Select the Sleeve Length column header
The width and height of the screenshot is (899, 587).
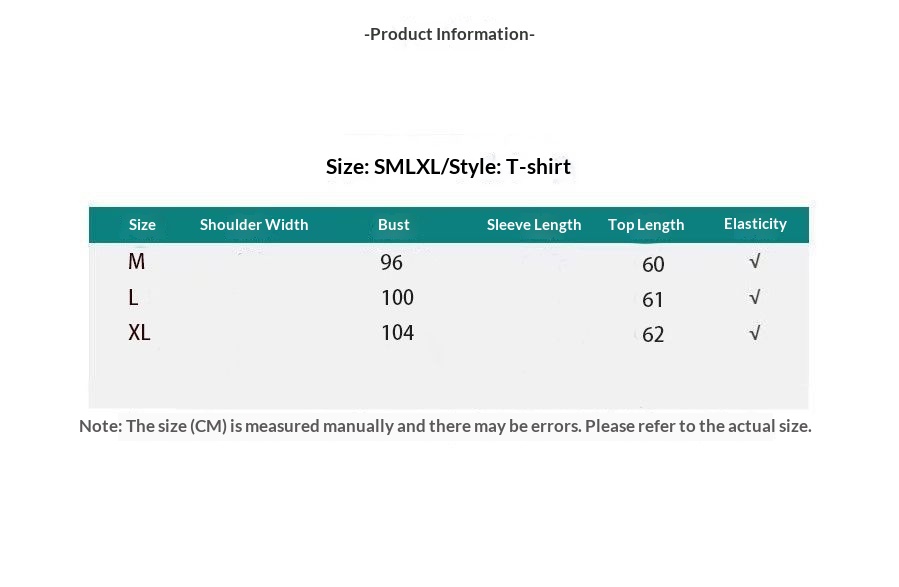pos(534,225)
